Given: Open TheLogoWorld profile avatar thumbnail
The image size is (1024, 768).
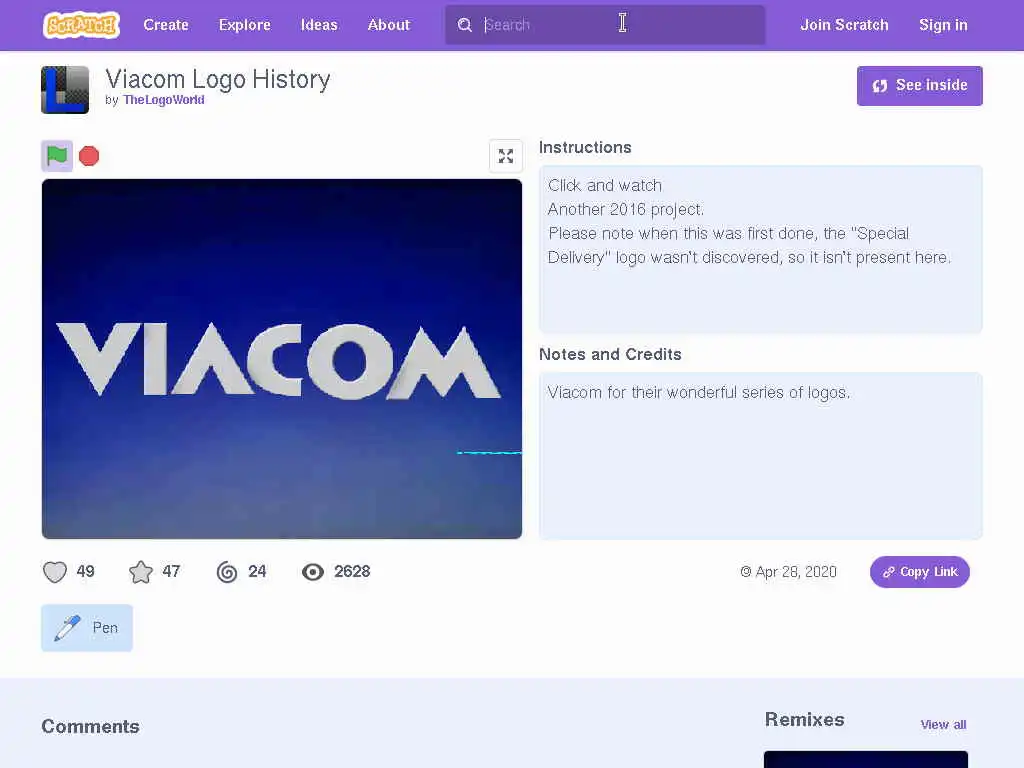Looking at the screenshot, I should point(65,90).
